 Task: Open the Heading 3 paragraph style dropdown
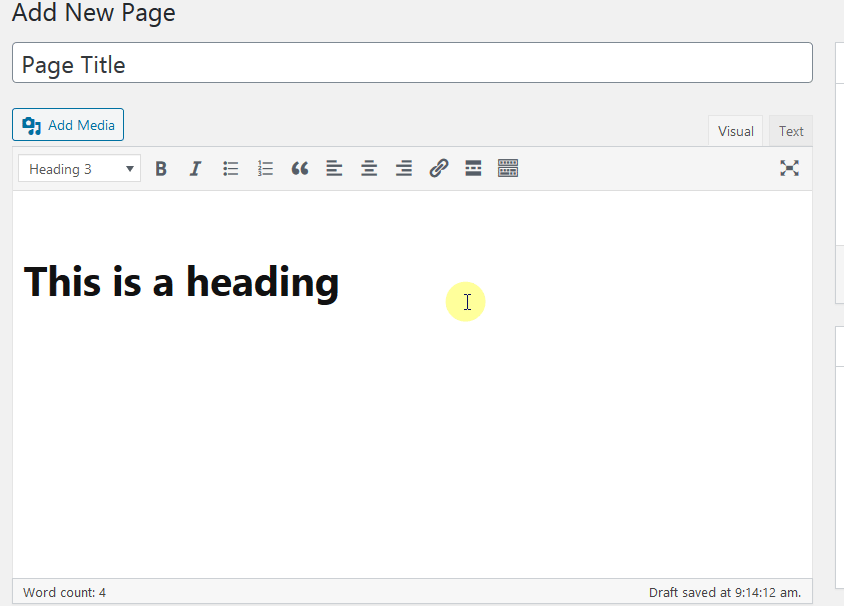pos(70,168)
